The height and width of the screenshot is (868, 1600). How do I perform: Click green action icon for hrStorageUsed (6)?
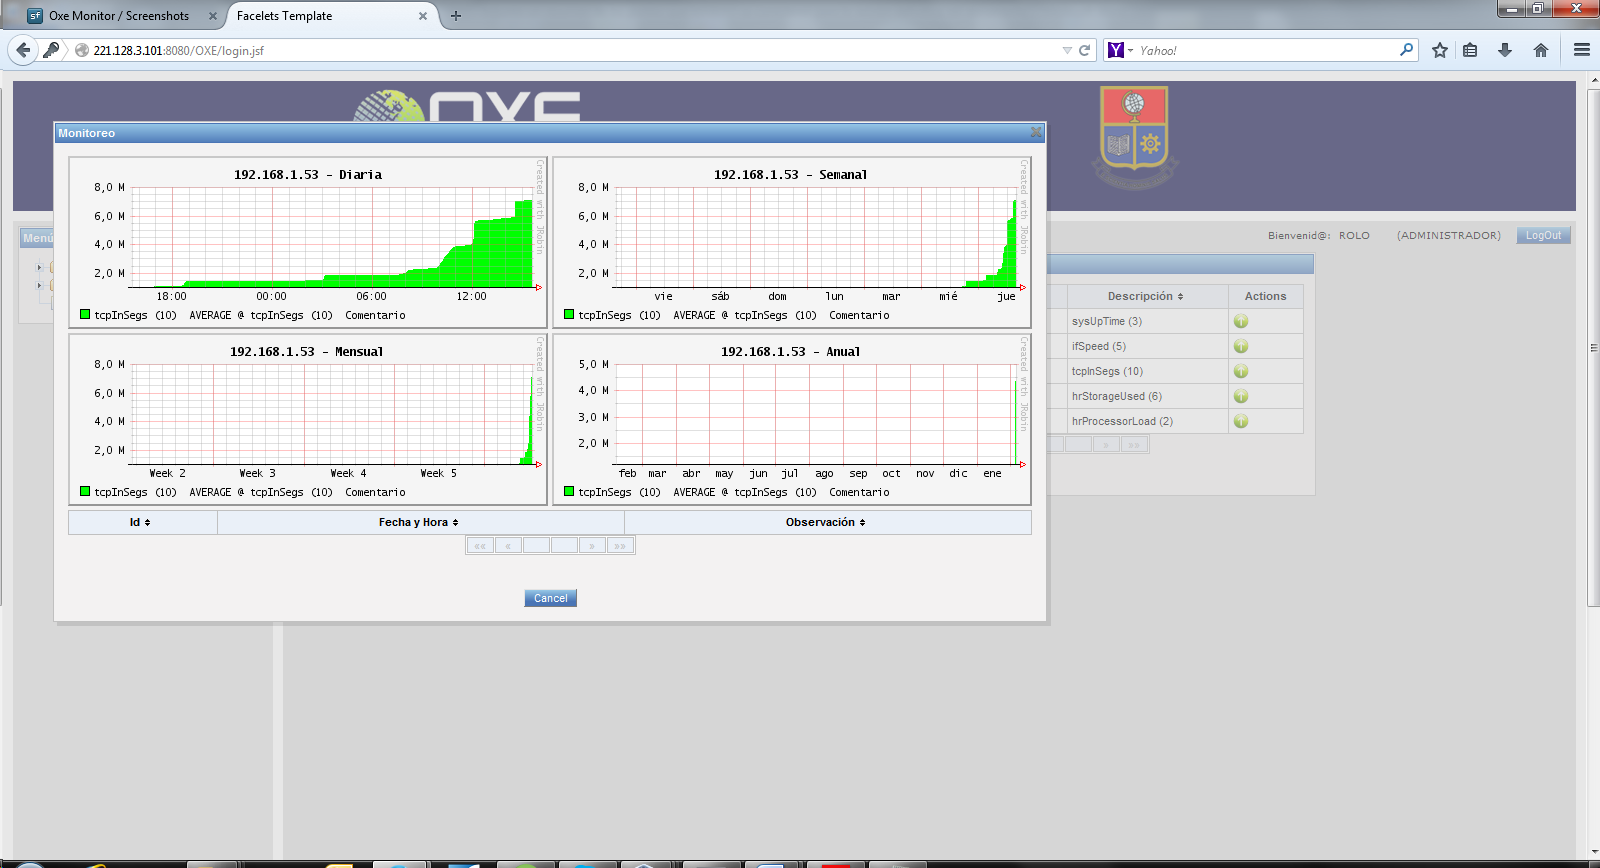1241,396
